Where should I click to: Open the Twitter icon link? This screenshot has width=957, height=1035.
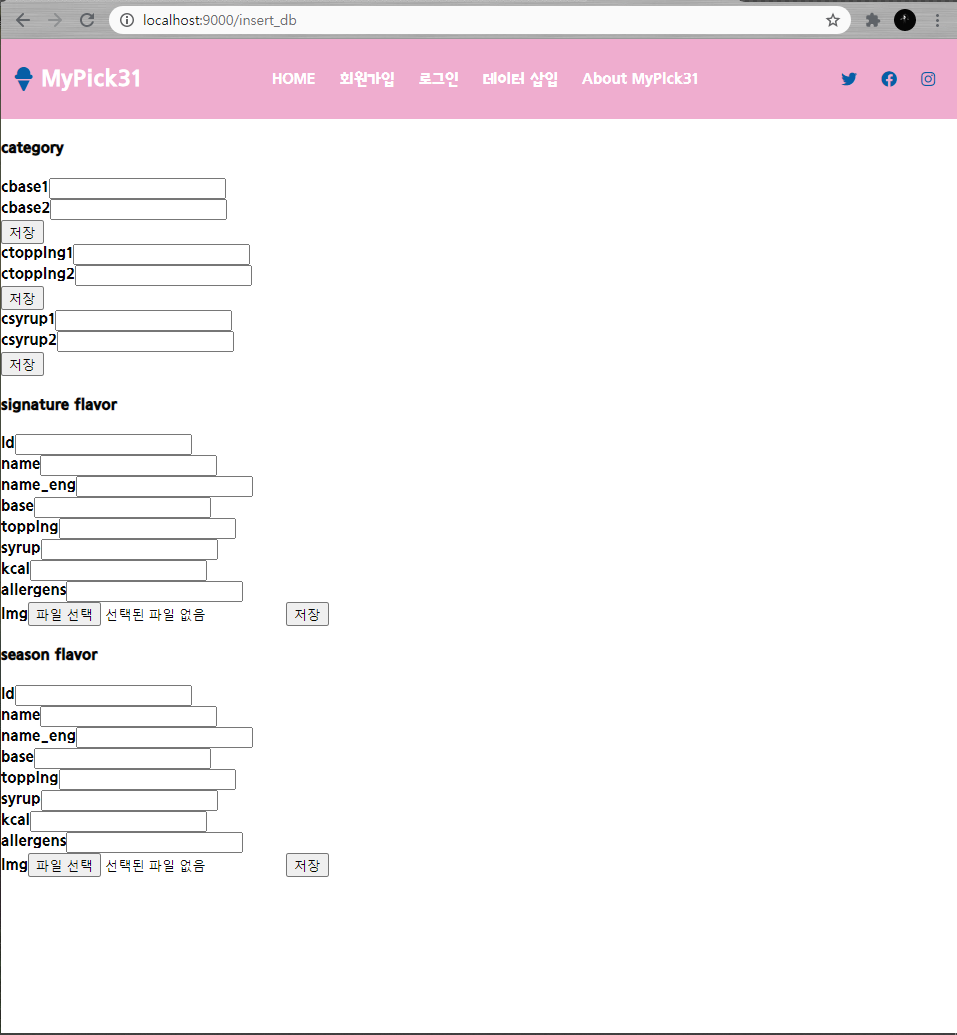coord(849,79)
